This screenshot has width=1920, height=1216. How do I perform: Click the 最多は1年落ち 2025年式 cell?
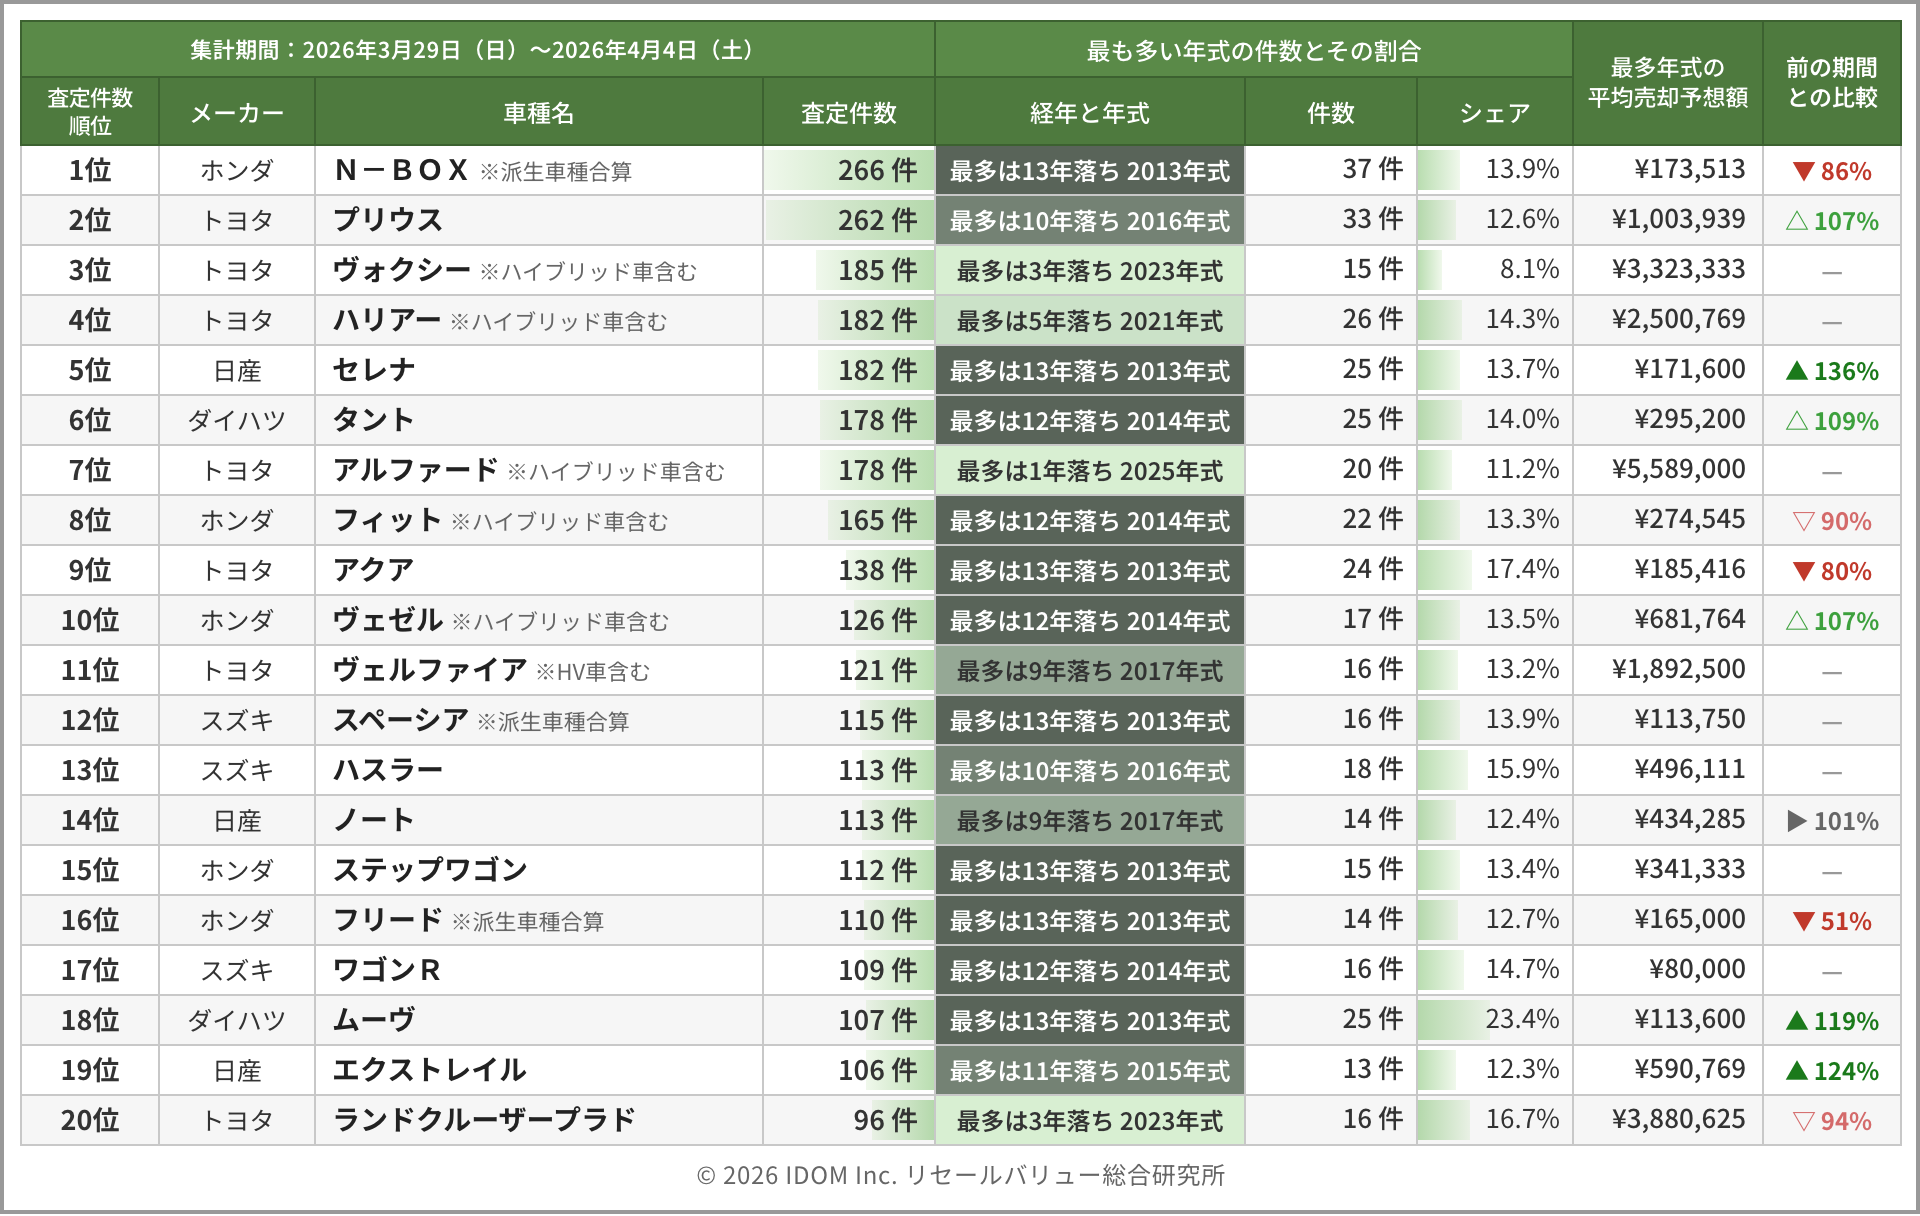pyautogui.click(x=1089, y=471)
